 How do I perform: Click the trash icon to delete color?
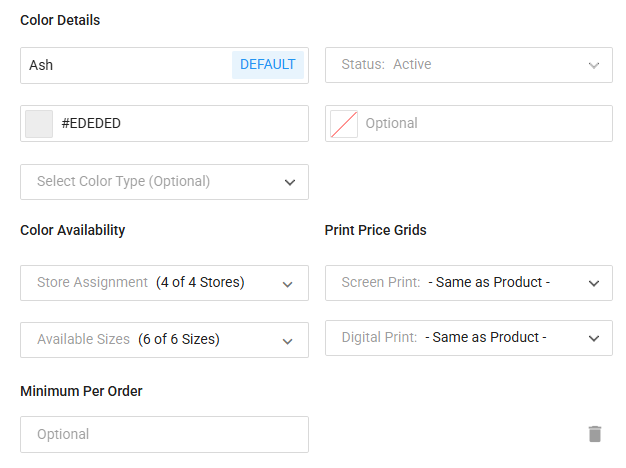pos(595,434)
